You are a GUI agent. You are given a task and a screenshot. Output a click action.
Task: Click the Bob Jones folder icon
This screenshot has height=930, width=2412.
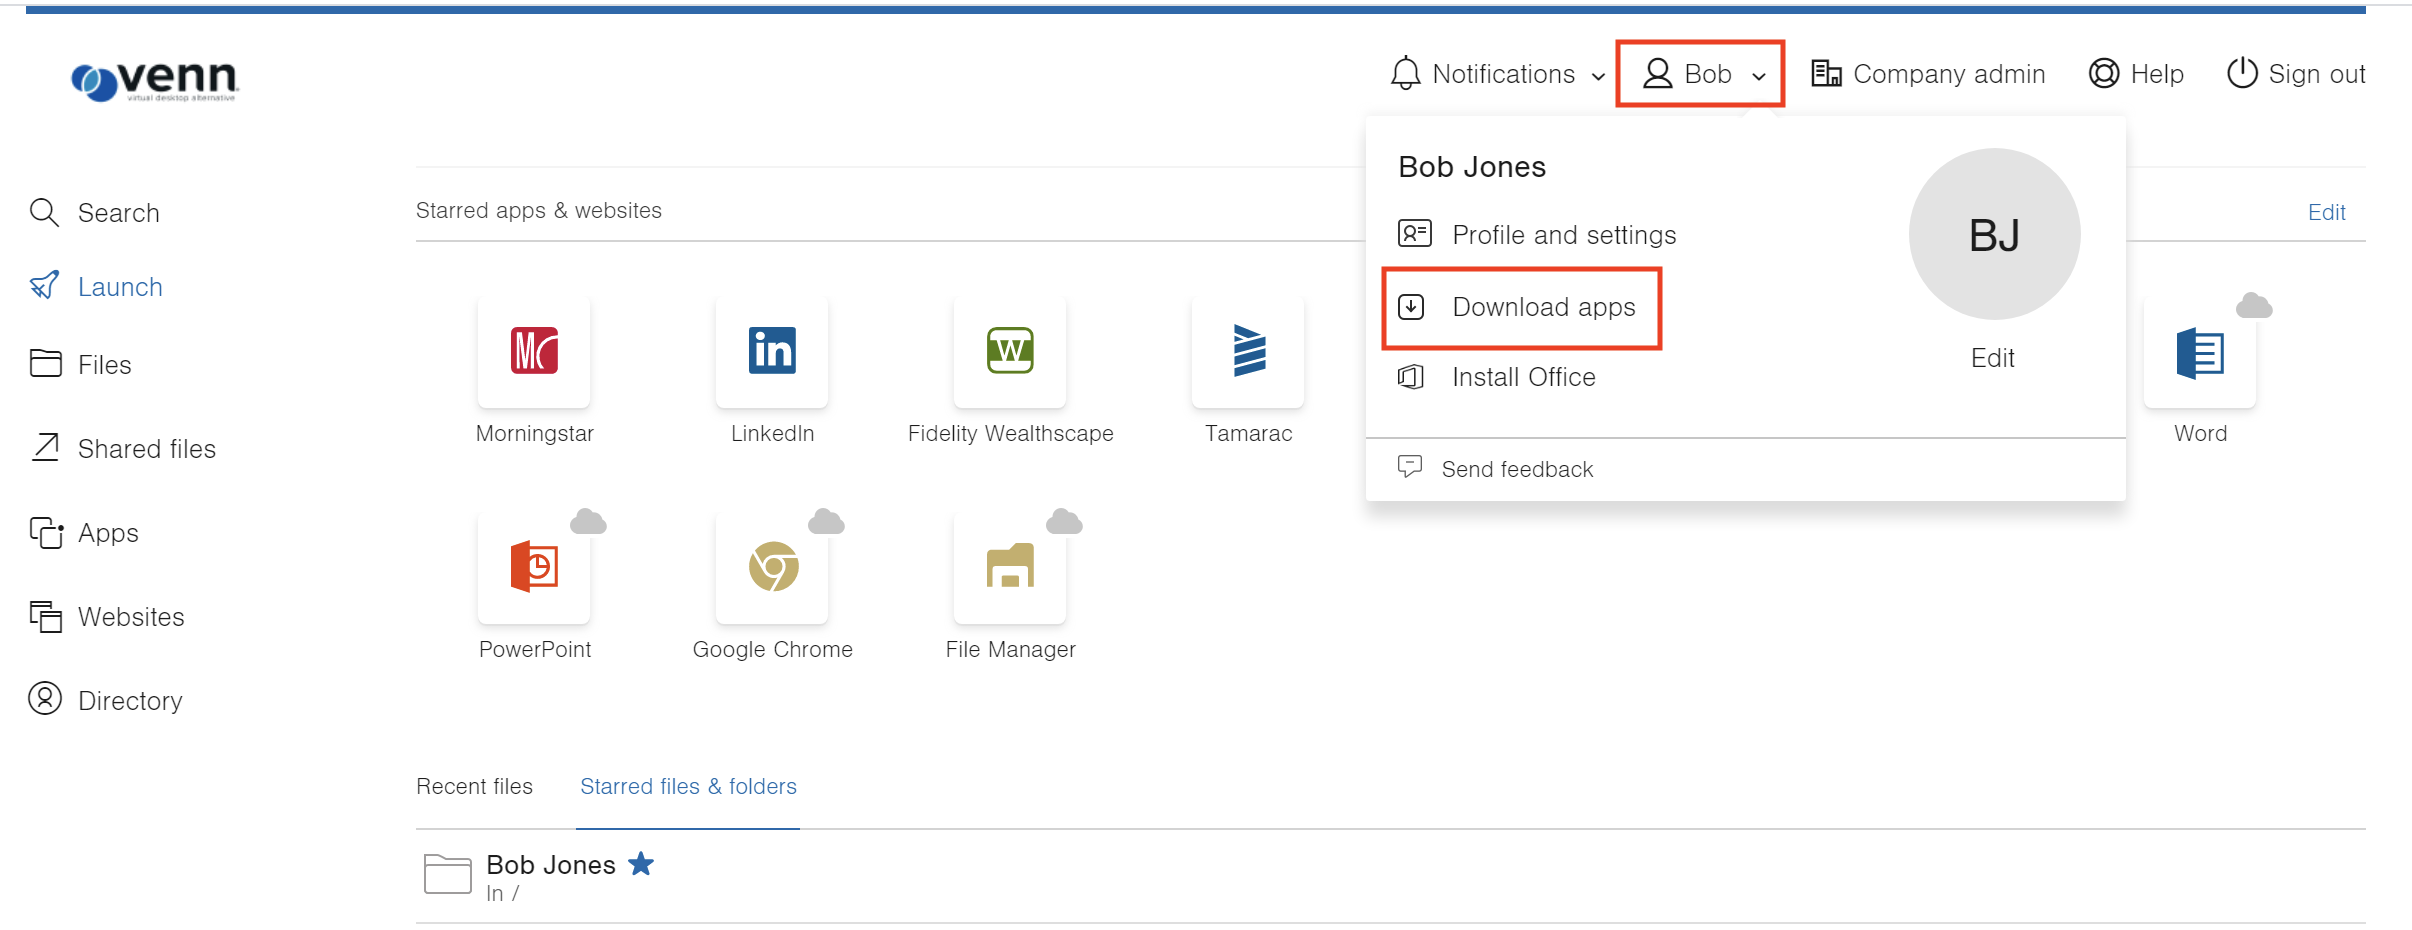(x=447, y=873)
